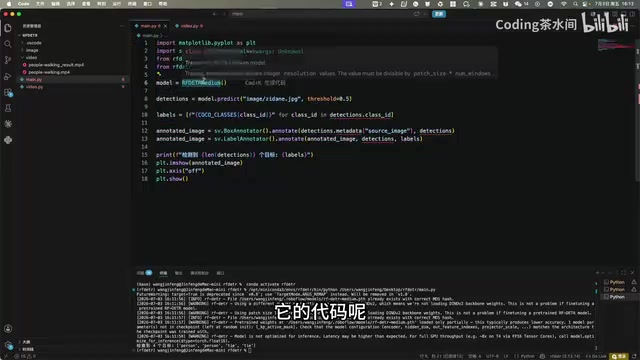Open the Output panel tab
The width and height of the screenshot is (640, 360).
click(x=178, y=273)
